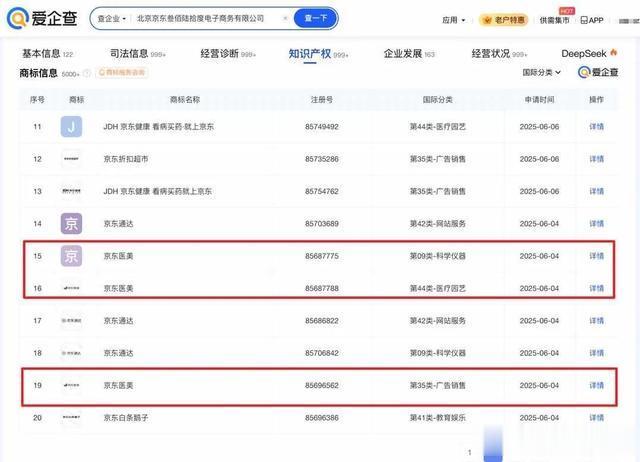Click the name in row 11, JDH 京东健康 看病买药-就上京东

(x=158, y=127)
